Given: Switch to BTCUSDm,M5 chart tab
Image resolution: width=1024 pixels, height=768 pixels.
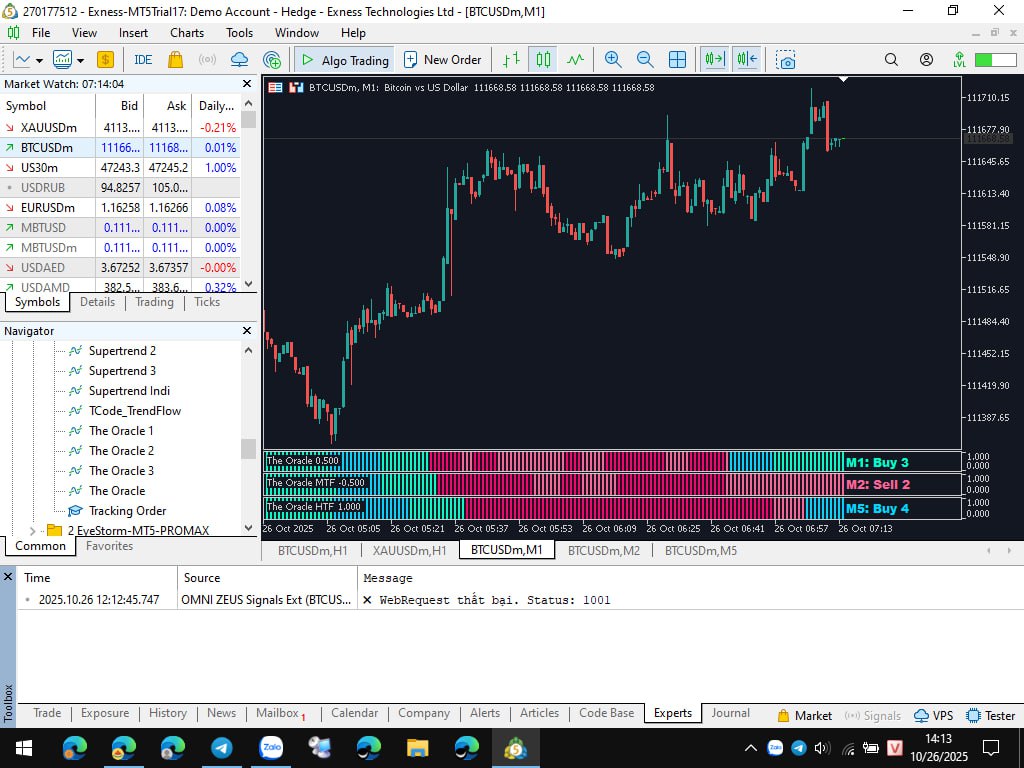Looking at the screenshot, I should coord(701,551).
